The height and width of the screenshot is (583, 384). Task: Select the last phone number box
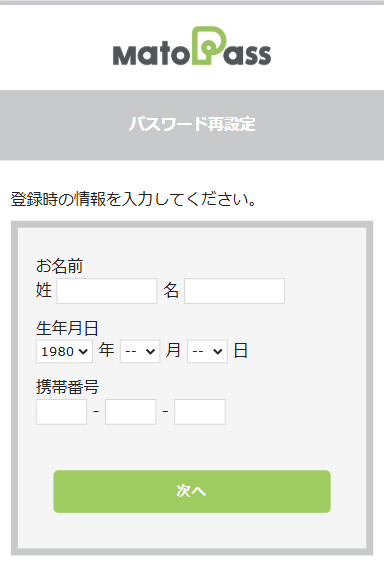coord(200,412)
